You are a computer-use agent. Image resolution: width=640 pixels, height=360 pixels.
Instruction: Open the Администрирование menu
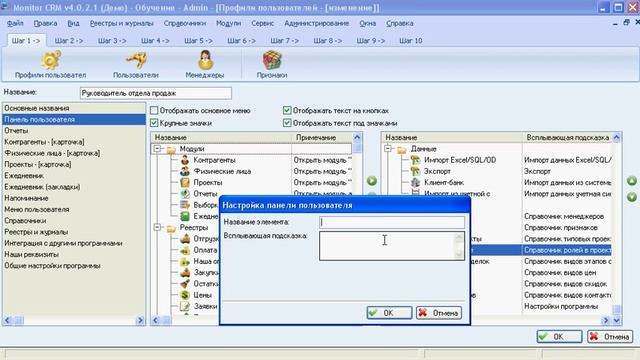pyautogui.click(x=317, y=23)
